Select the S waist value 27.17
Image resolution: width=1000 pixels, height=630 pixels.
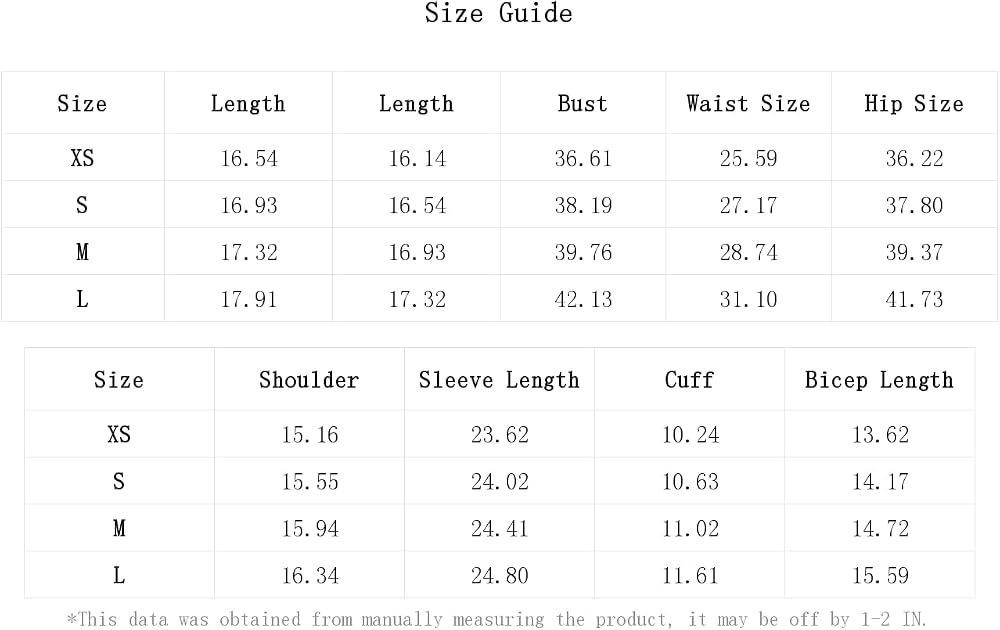point(749,205)
